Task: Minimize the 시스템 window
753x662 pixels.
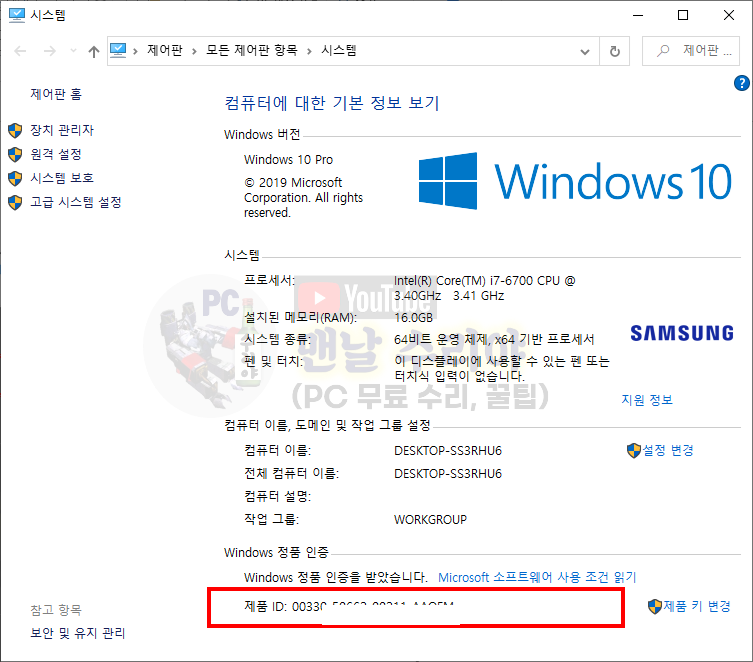Action: click(638, 15)
